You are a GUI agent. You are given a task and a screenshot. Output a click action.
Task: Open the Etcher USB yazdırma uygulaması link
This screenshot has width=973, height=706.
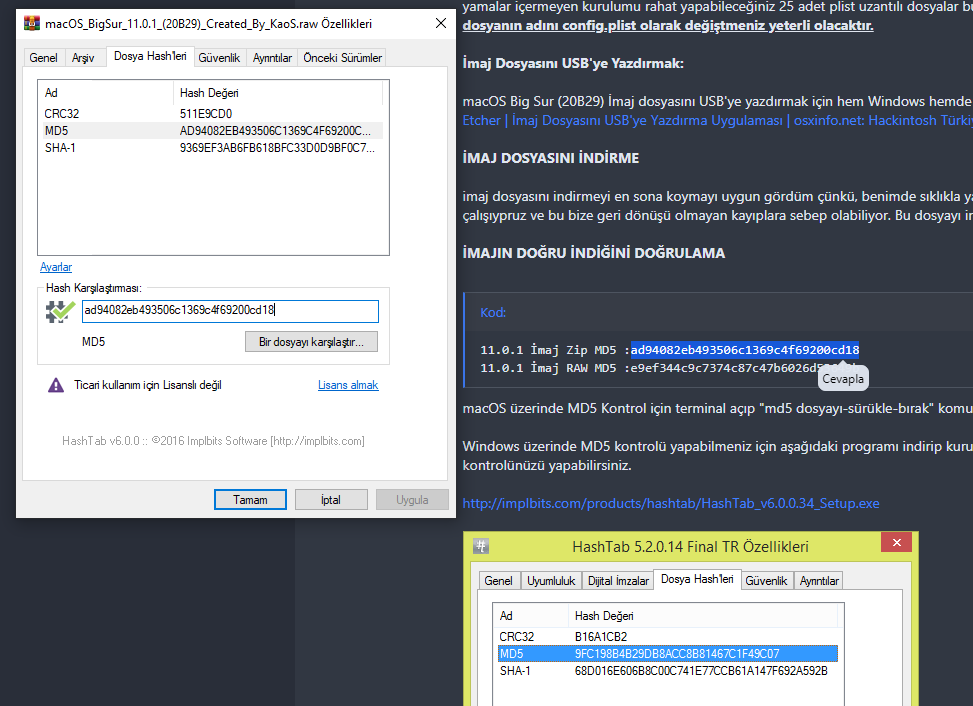(717, 120)
